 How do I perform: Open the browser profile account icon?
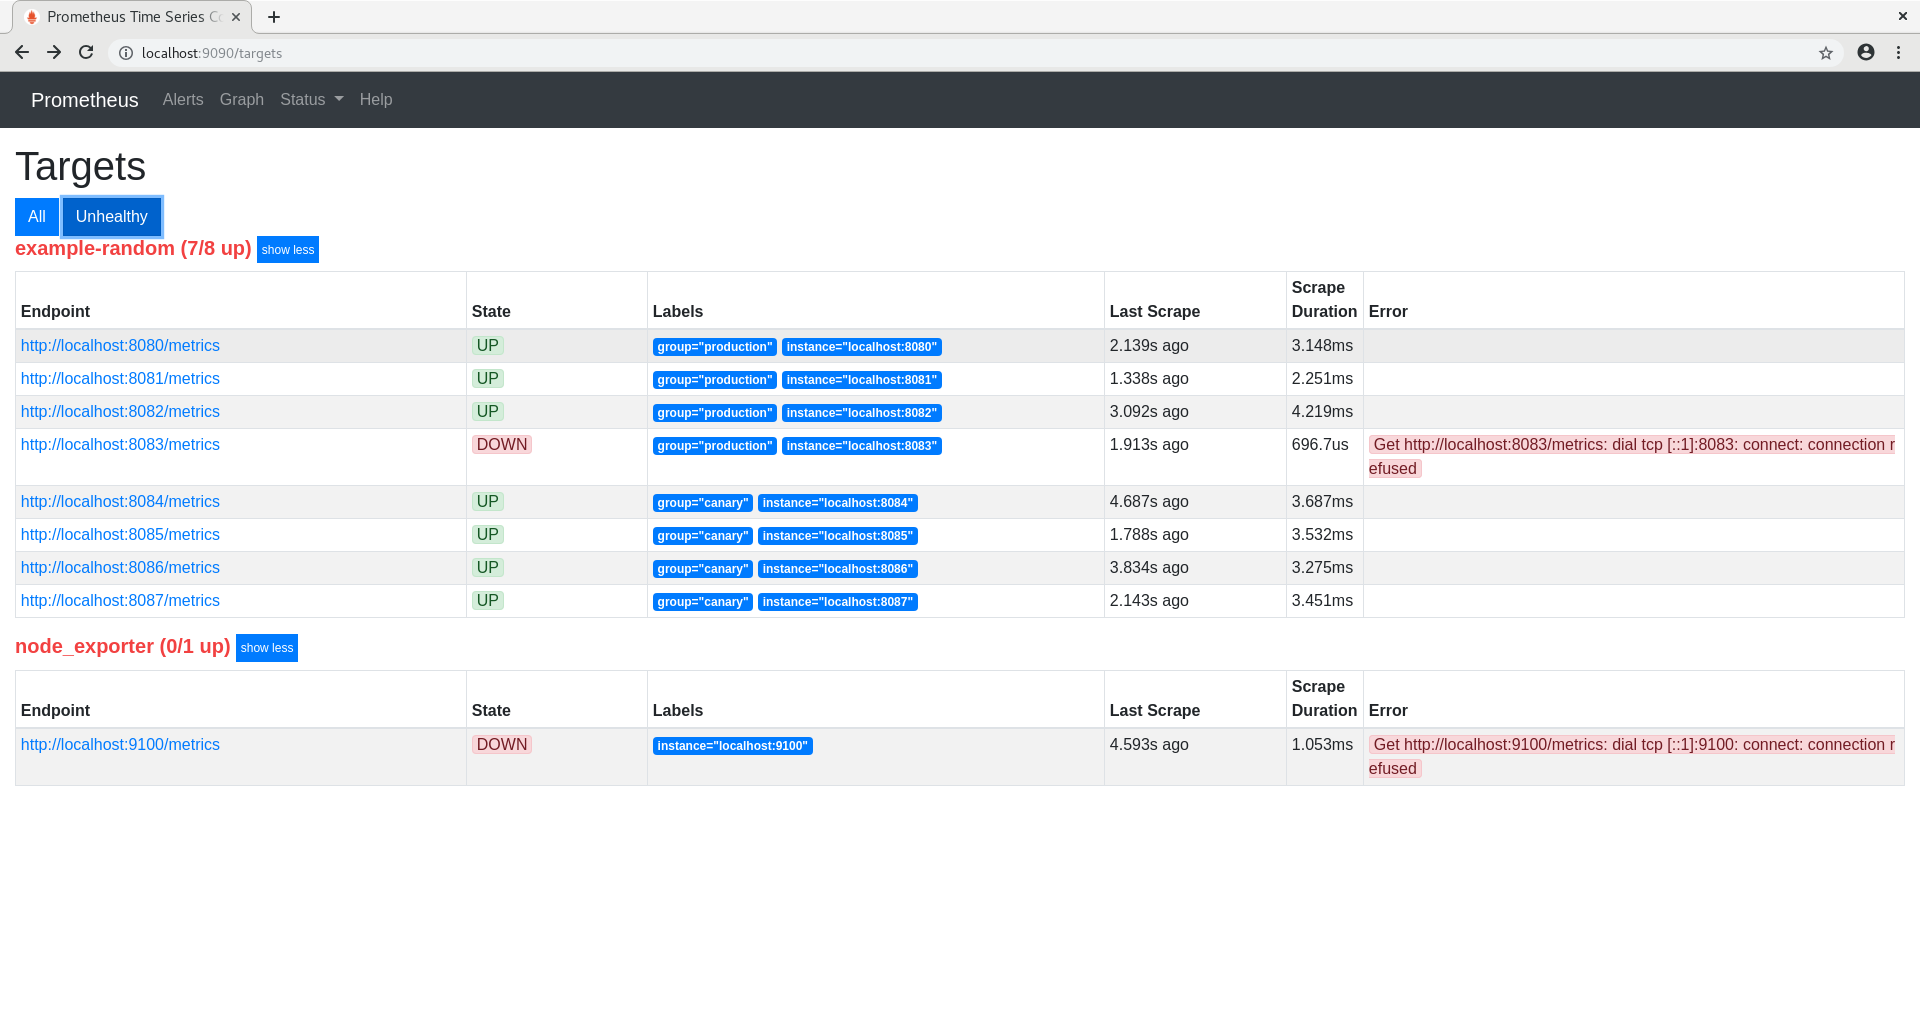(1866, 52)
